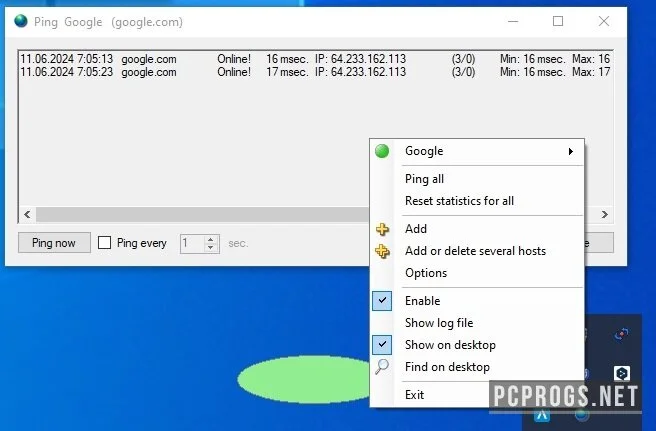The height and width of the screenshot is (431, 656).
Task: Select Show log file
Action: 477,323
